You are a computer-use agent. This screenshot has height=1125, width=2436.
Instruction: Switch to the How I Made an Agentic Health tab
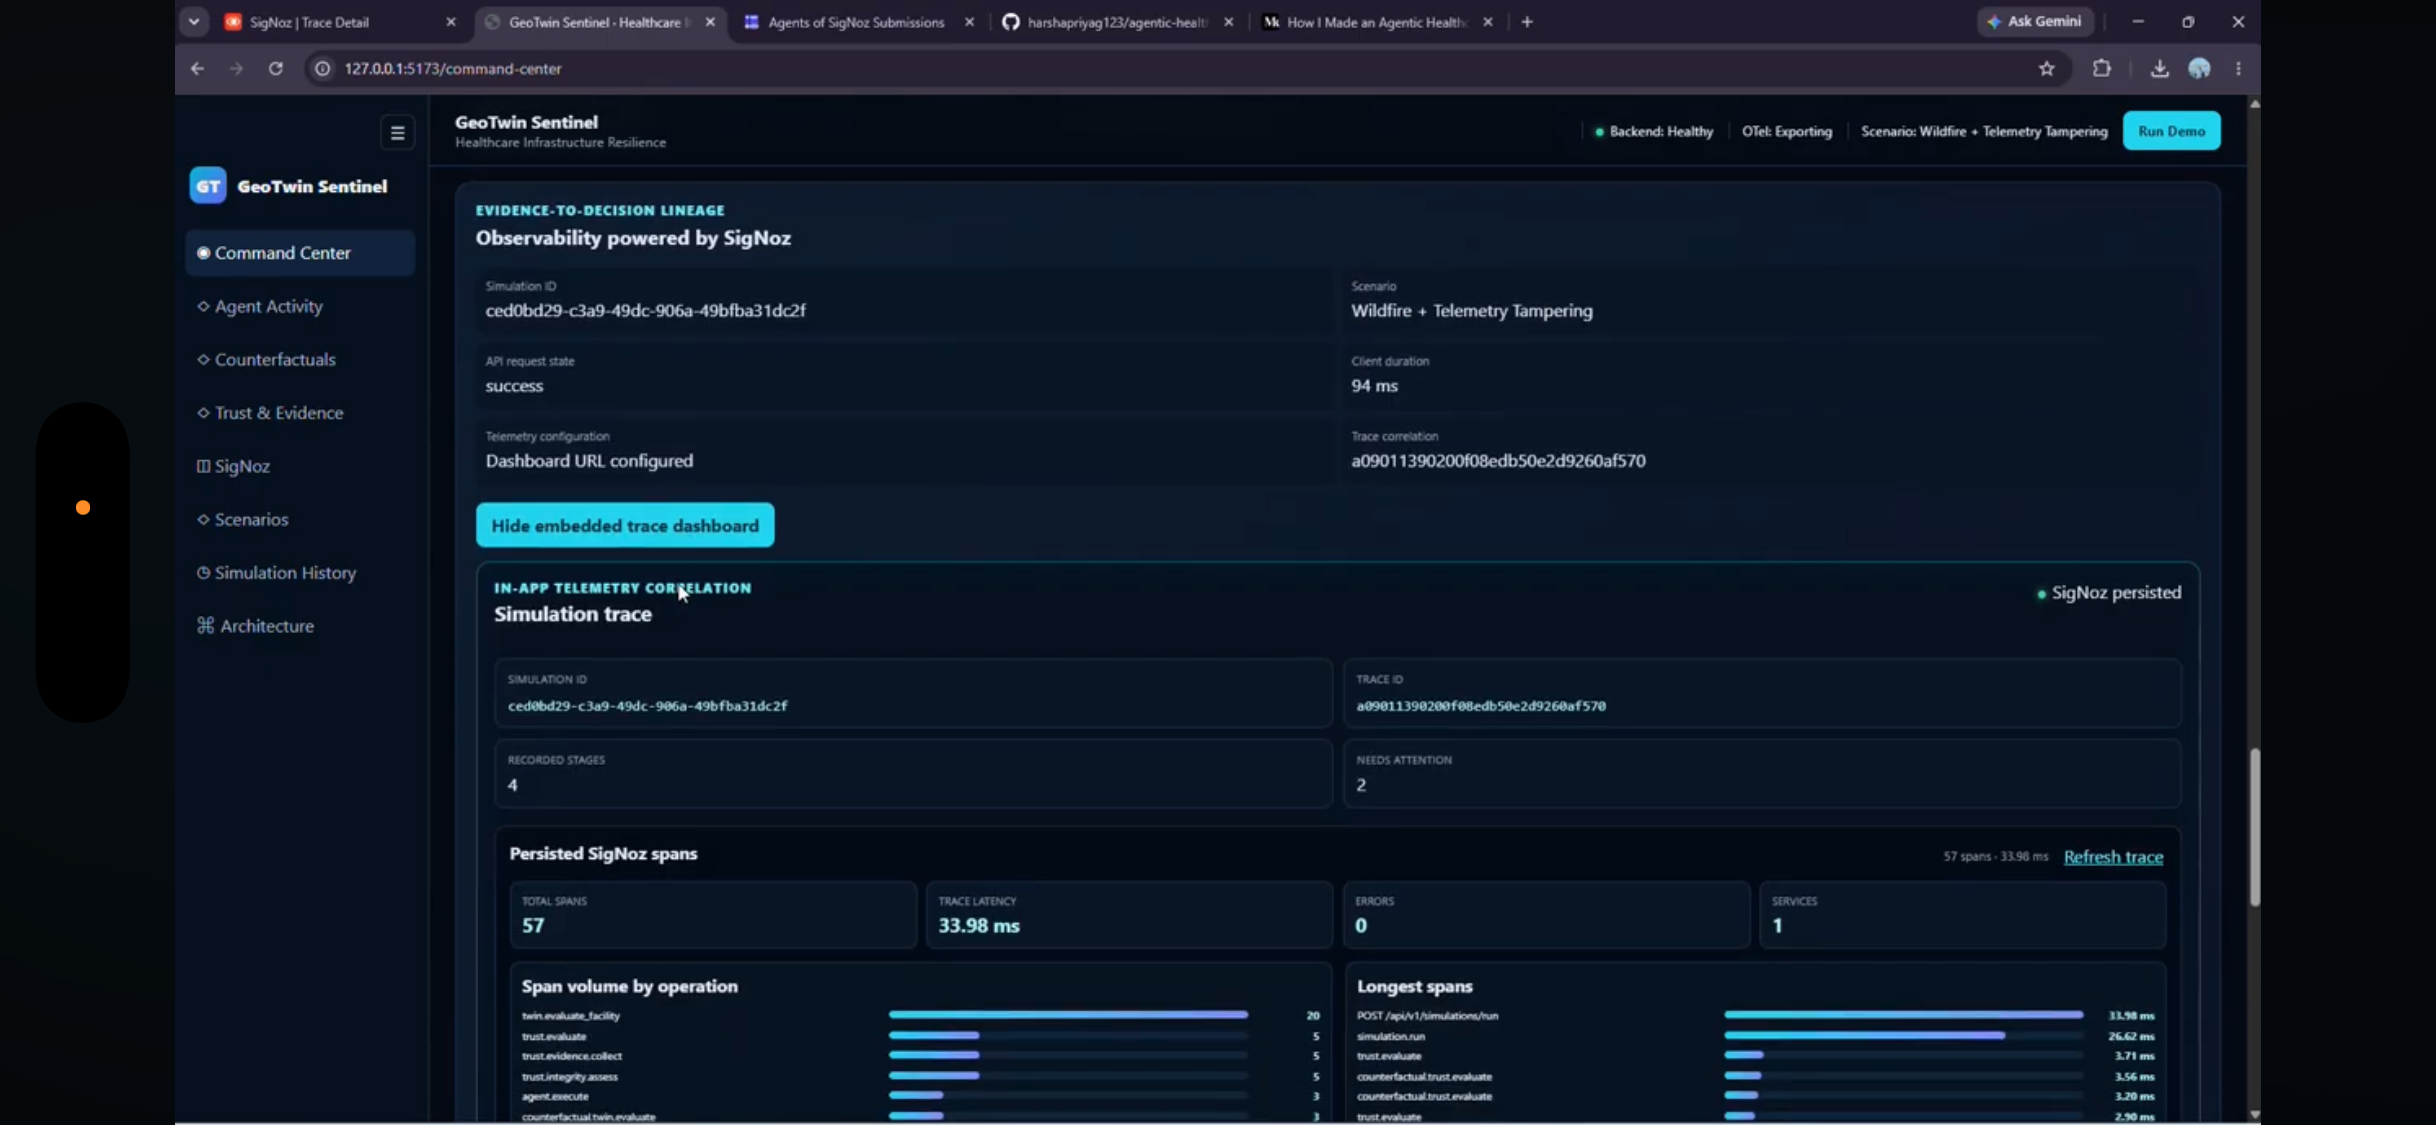coord(1376,22)
